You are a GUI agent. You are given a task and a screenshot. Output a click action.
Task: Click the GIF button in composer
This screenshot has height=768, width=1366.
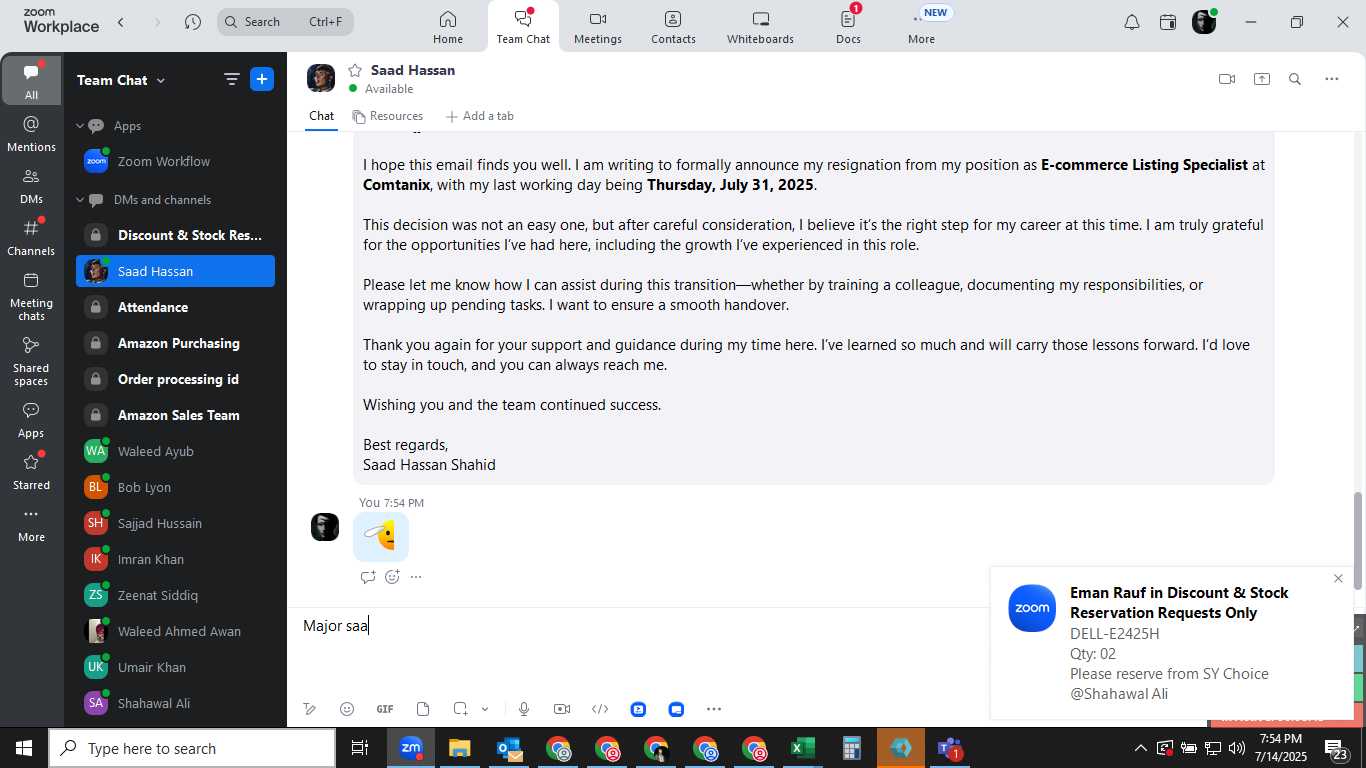tap(385, 709)
